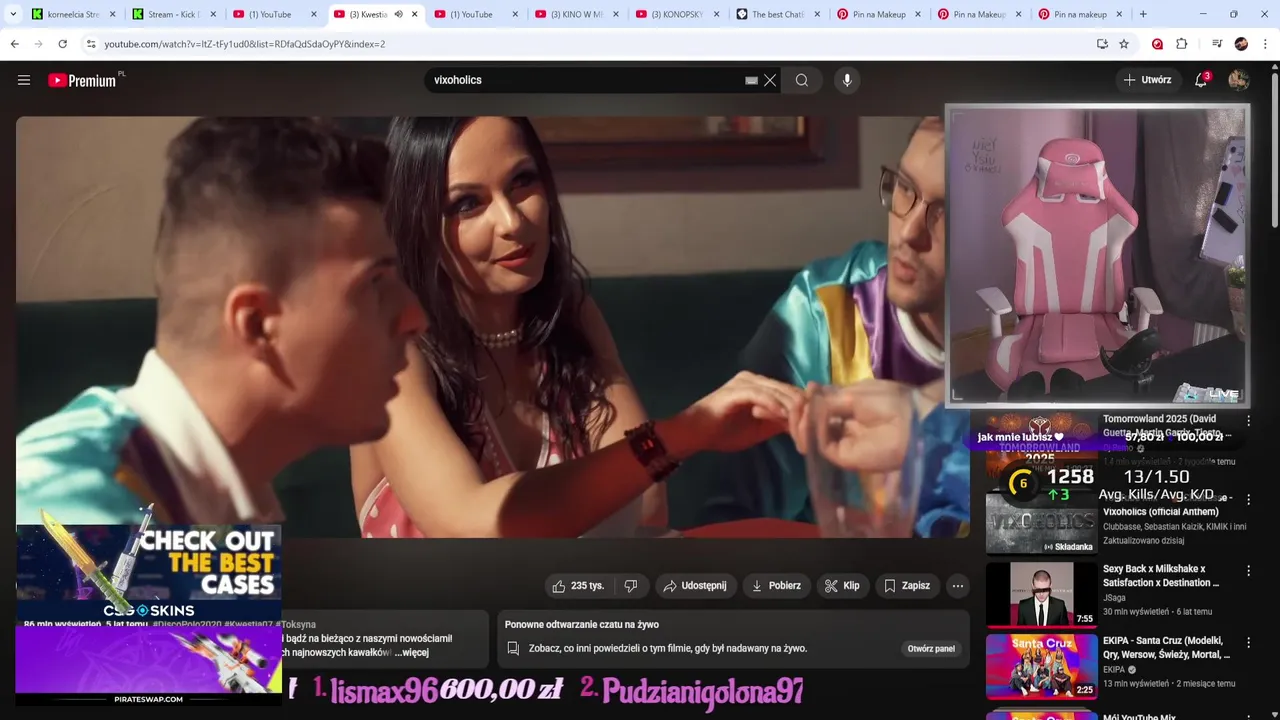The height and width of the screenshot is (720, 1280).
Task: Close the korneelcia Stream tab
Action: coord(112,14)
